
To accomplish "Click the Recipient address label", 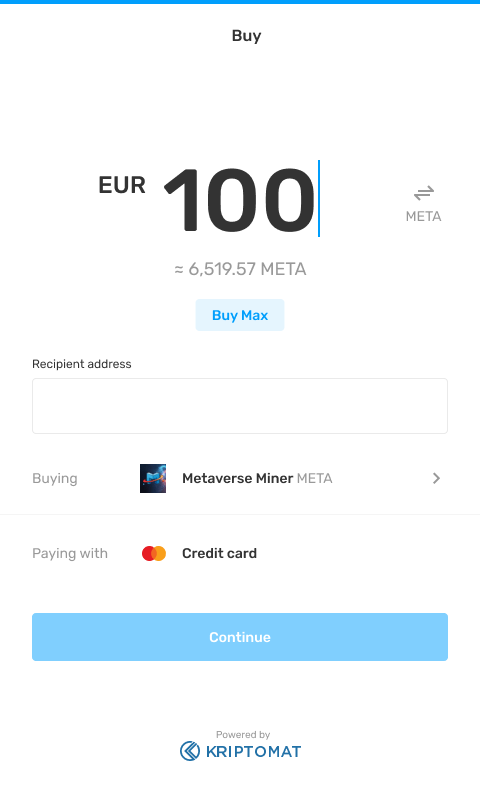I will pos(81,364).
